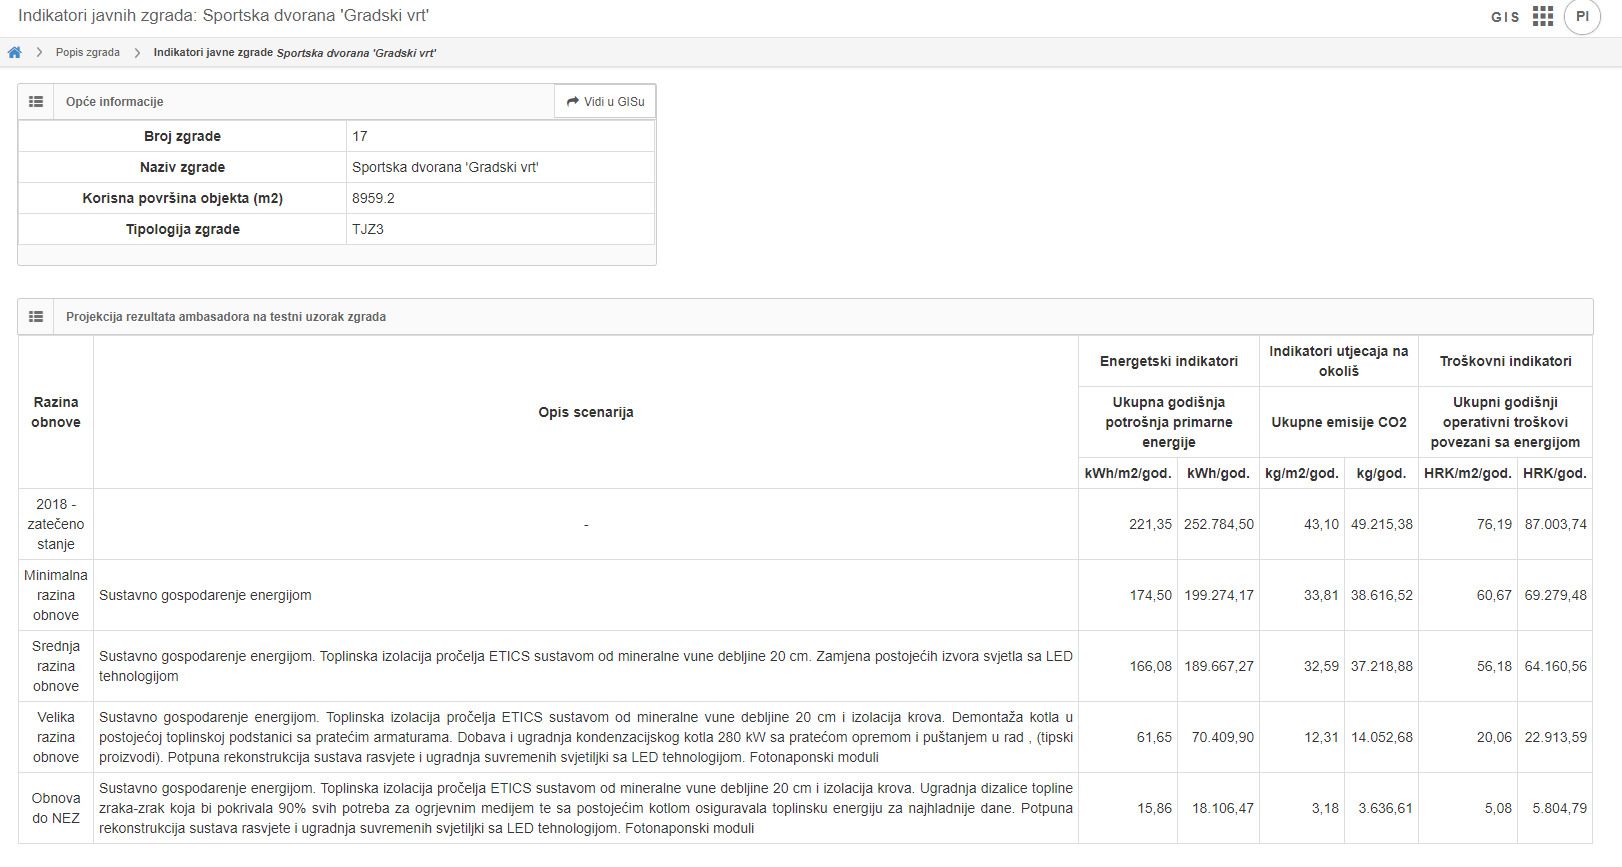Click the Energetski indikatori column header
This screenshot has width=1622, height=867.
[x=1168, y=361]
